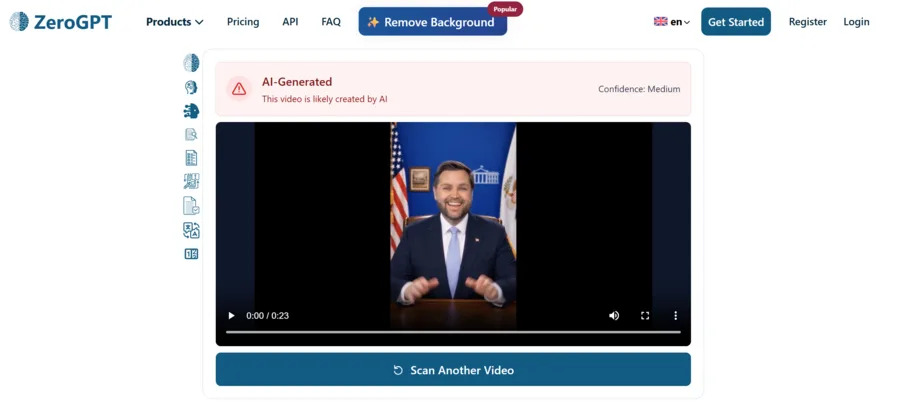Click 'This video is likely created by AI'
Screen dimensions: 900x407
324,99
